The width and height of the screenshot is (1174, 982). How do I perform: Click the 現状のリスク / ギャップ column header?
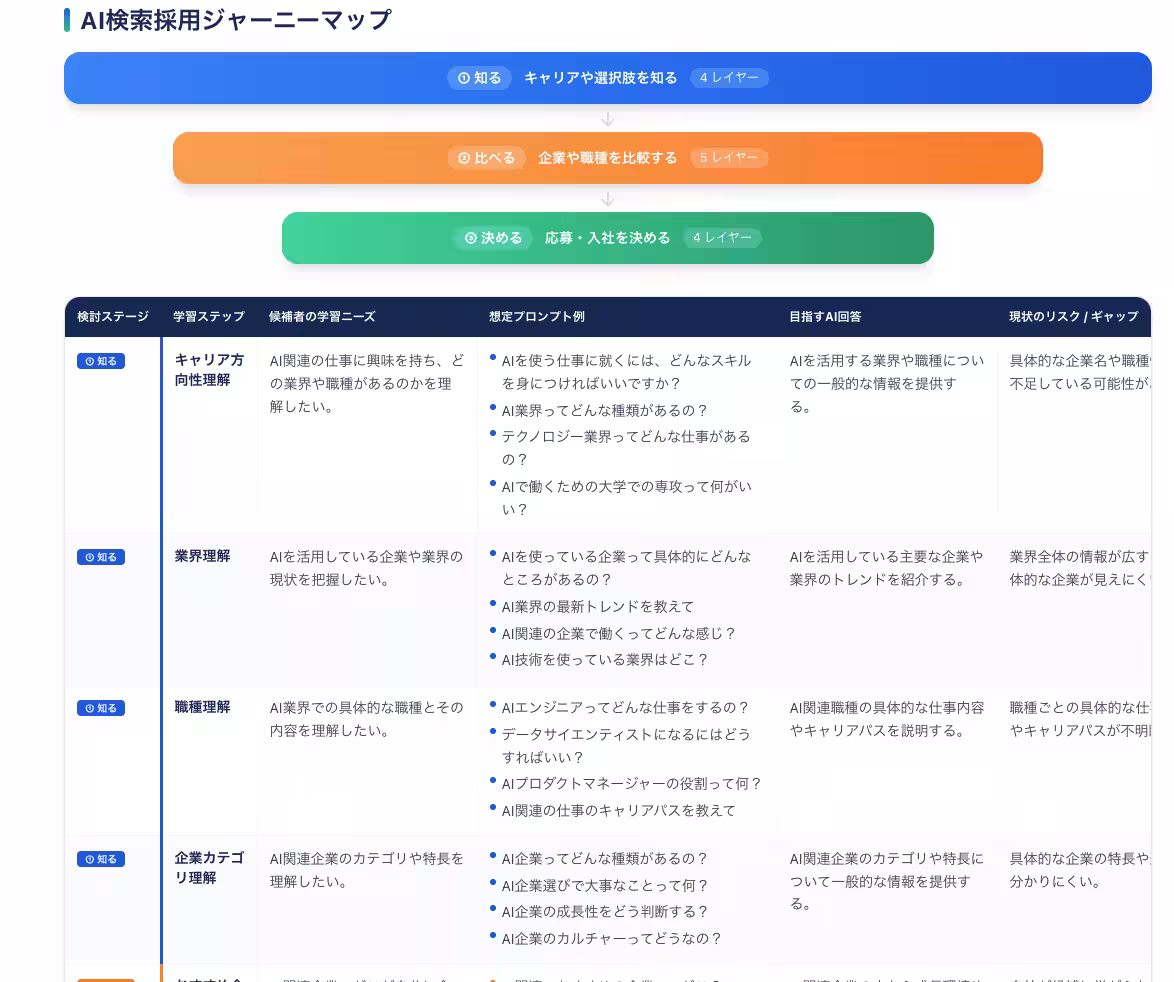tap(1074, 317)
